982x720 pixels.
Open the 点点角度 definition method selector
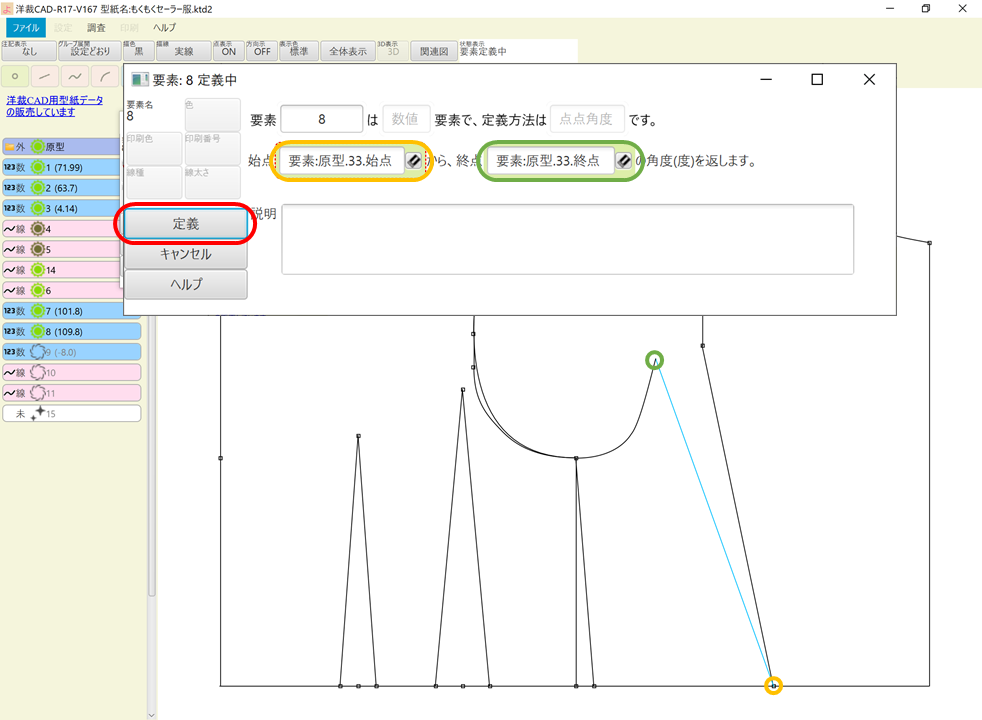click(x=587, y=119)
